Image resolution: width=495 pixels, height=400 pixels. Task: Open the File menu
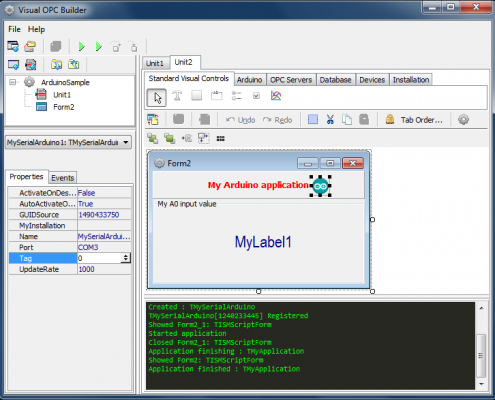(x=14, y=29)
